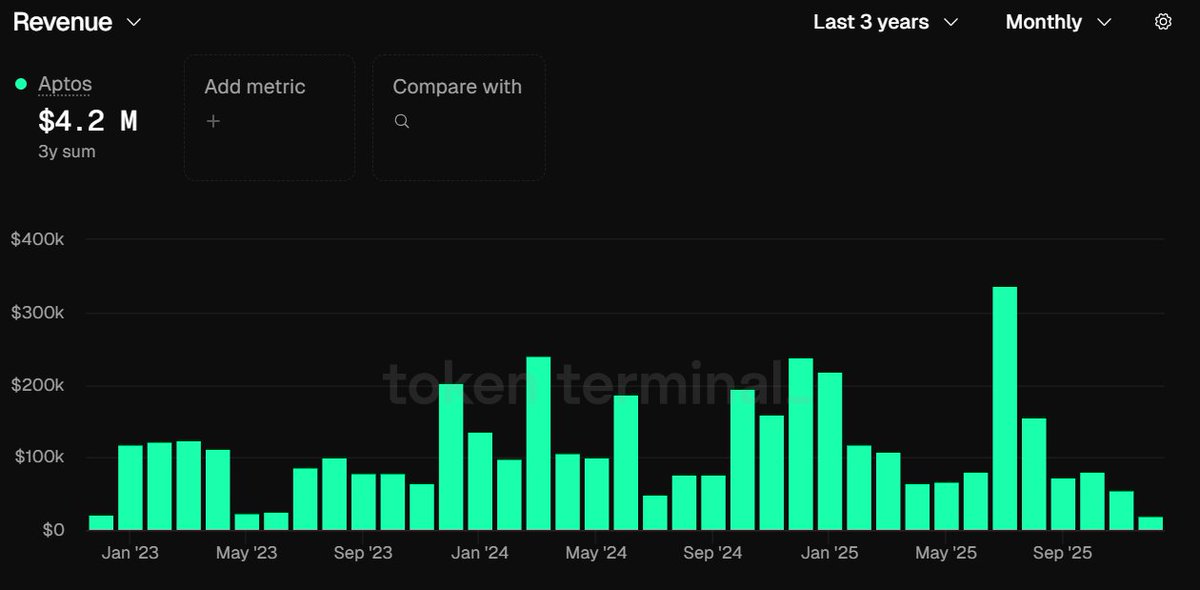Image resolution: width=1200 pixels, height=590 pixels.
Task: Click the Jan '24 axis label
Action: click(480, 553)
